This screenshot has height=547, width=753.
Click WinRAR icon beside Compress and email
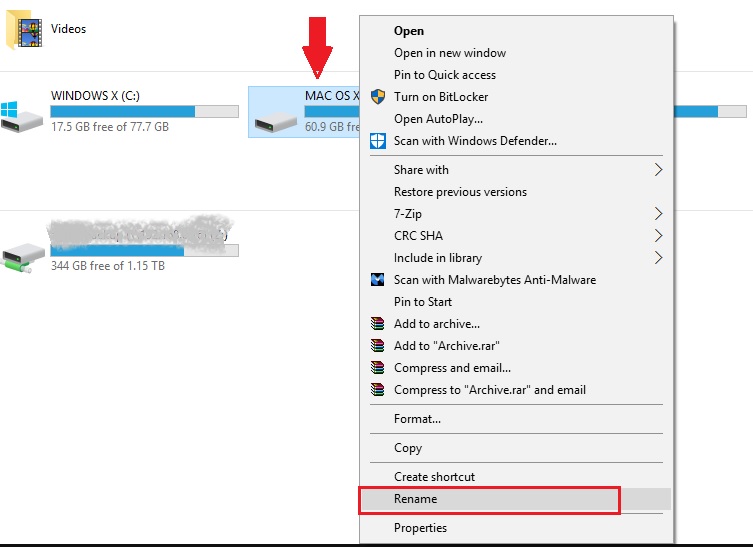pyautogui.click(x=378, y=368)
